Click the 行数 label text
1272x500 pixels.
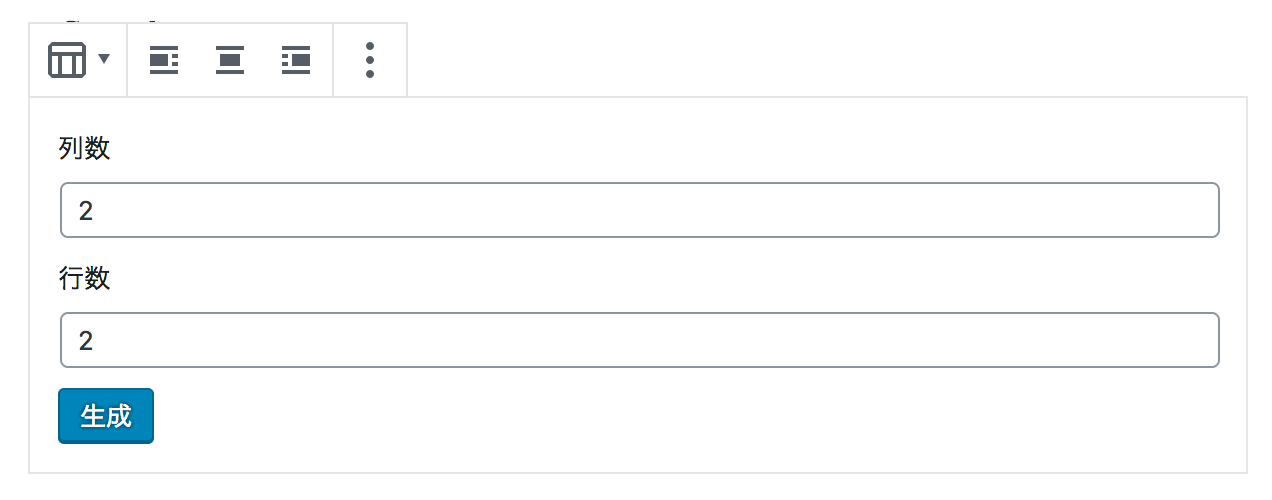tap(84, 279)
